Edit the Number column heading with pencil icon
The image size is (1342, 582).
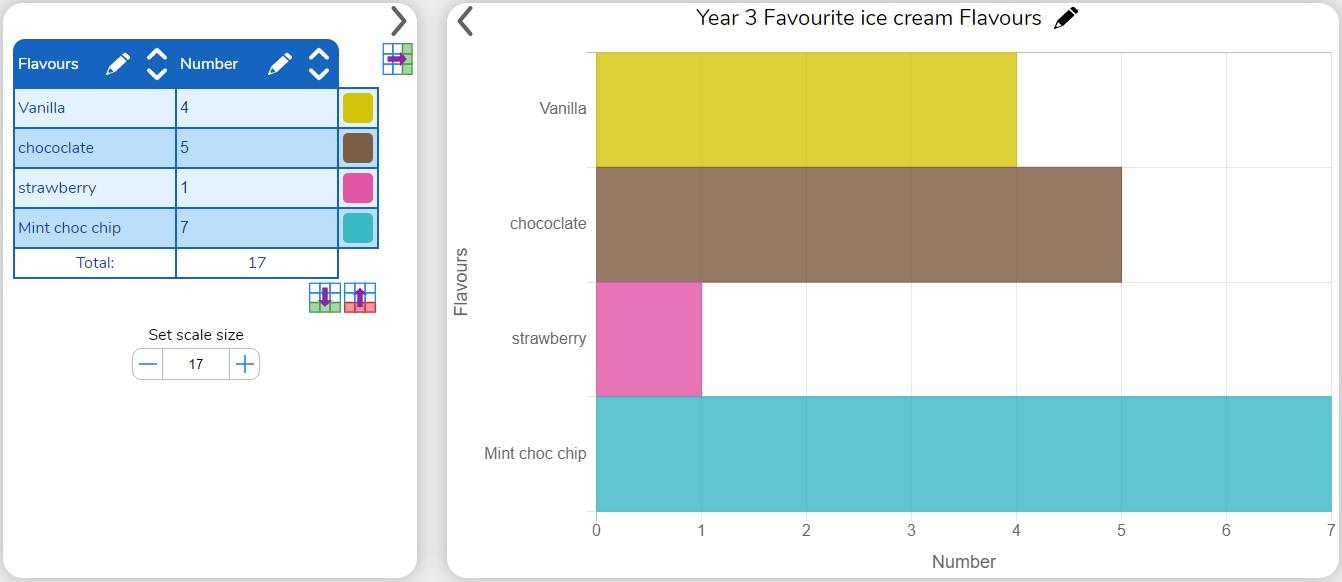click(280, 64)
